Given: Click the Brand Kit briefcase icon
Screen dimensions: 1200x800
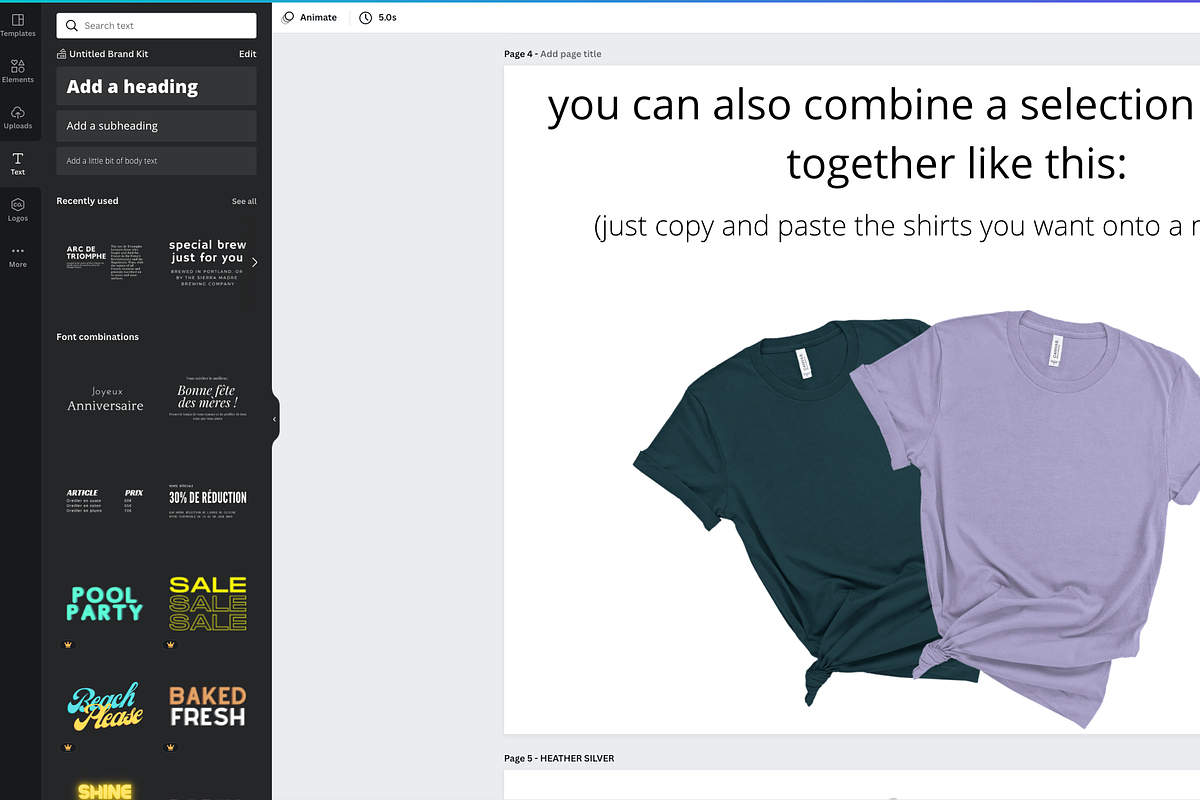Looking at the screenshot, I should [x=62, y=54].
